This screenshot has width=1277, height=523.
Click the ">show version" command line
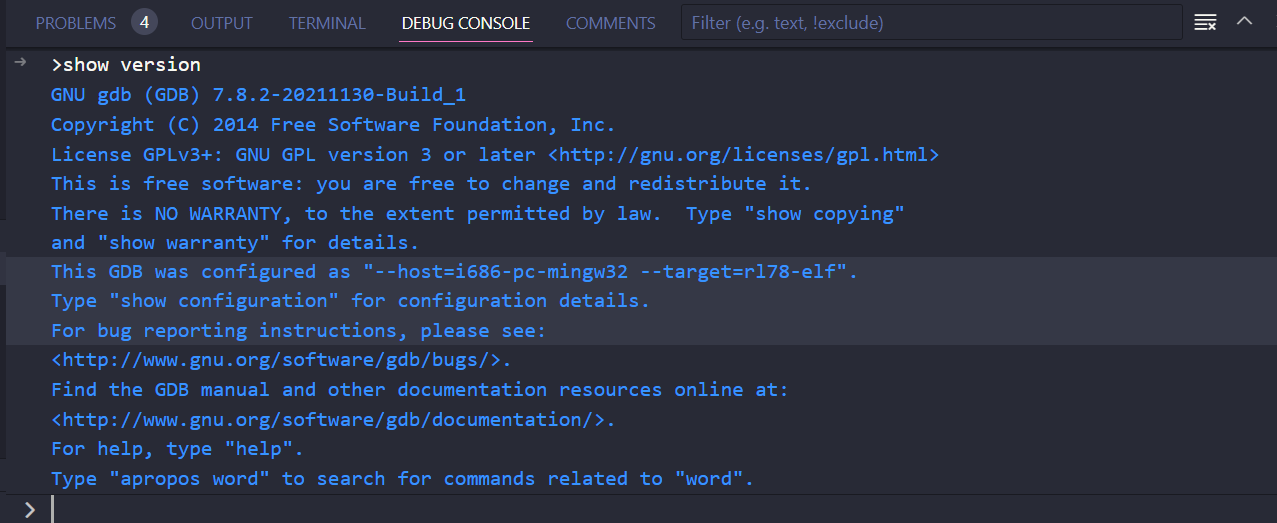tap(126, 65)
